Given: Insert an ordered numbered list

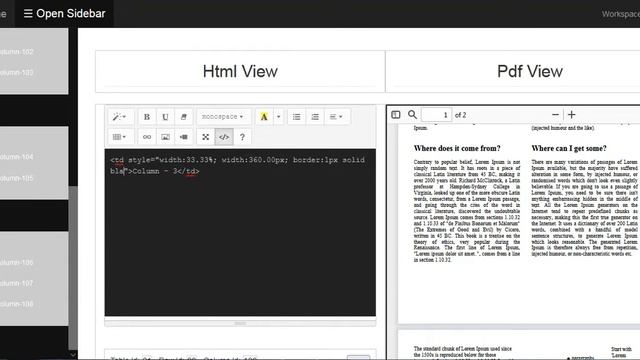Looking at the screenshot, I should click(x=315, y=117).
